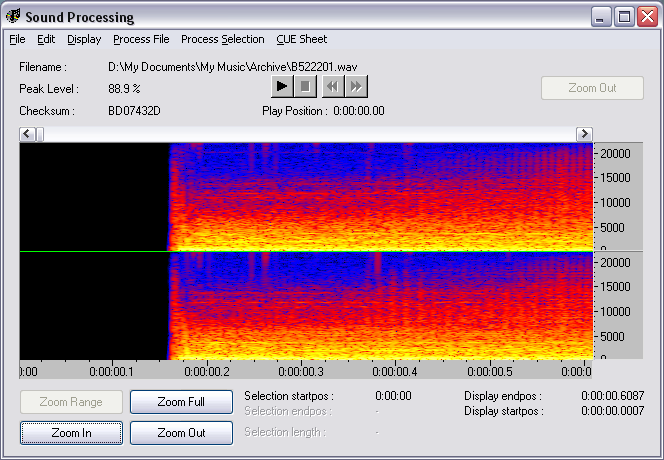Image resolution: width=664 pixels, height=460 pixels.
Task: Open the Edit menu
Action: click(x=46, y=40)
